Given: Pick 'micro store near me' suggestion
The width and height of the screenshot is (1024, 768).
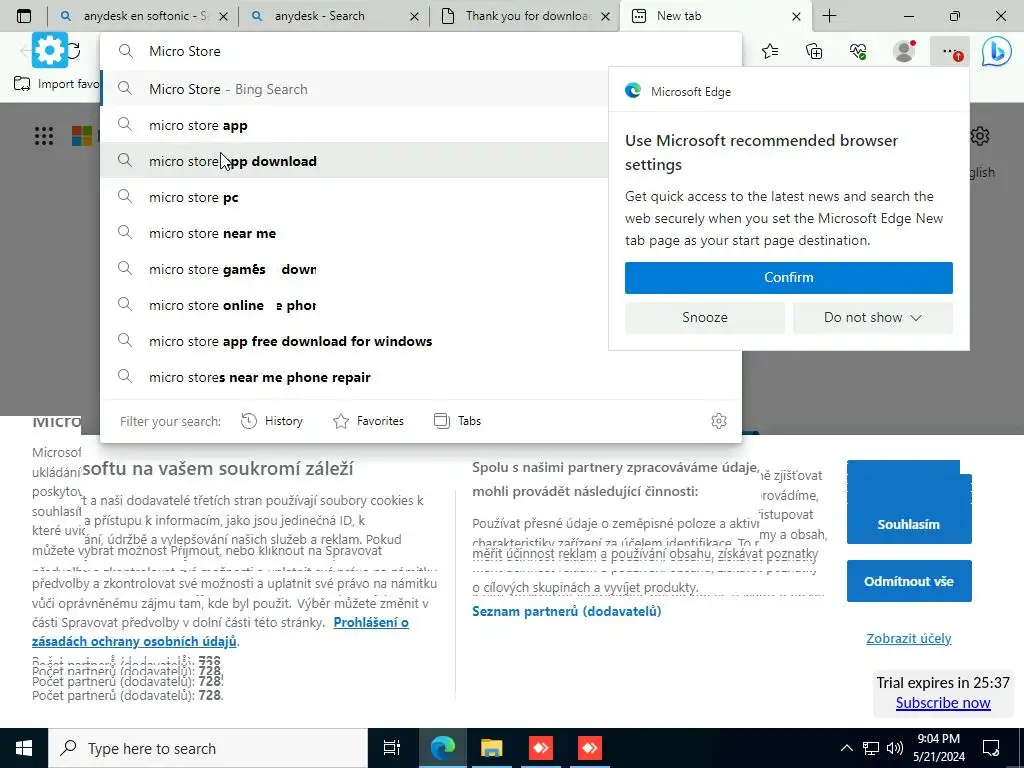Looking at the screenshot, I should click(355, 233).
